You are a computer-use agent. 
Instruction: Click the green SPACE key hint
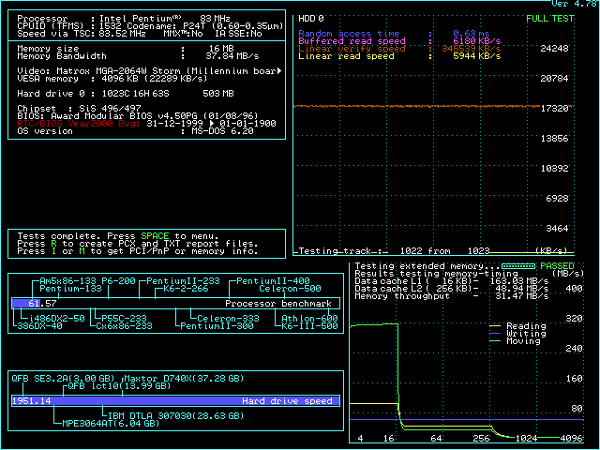pyautogui.click(x=155, y=236)
